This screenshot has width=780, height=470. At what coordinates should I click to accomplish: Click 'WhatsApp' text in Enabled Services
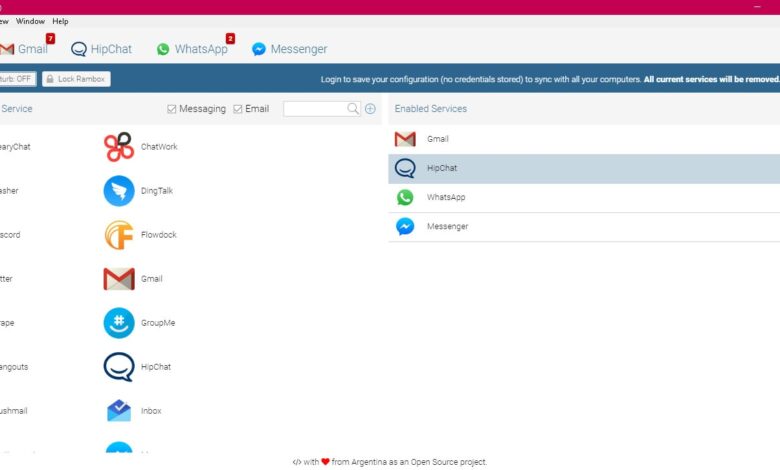tap(446, 197)
